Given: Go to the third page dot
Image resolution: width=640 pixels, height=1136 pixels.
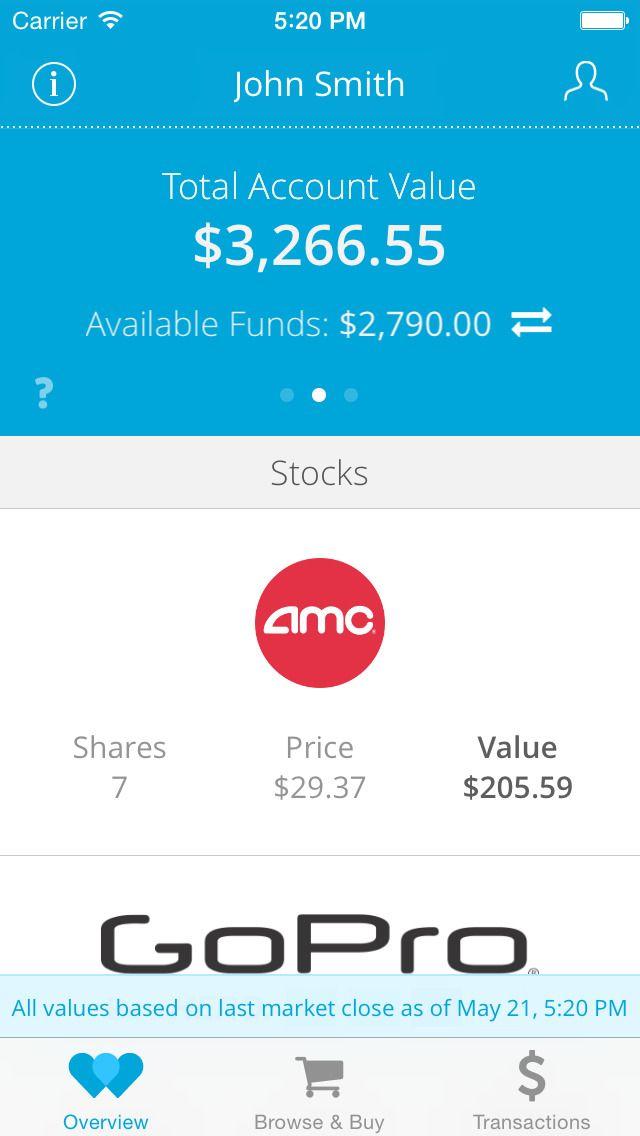Looking at the screenshot, I should coord(351,395).
